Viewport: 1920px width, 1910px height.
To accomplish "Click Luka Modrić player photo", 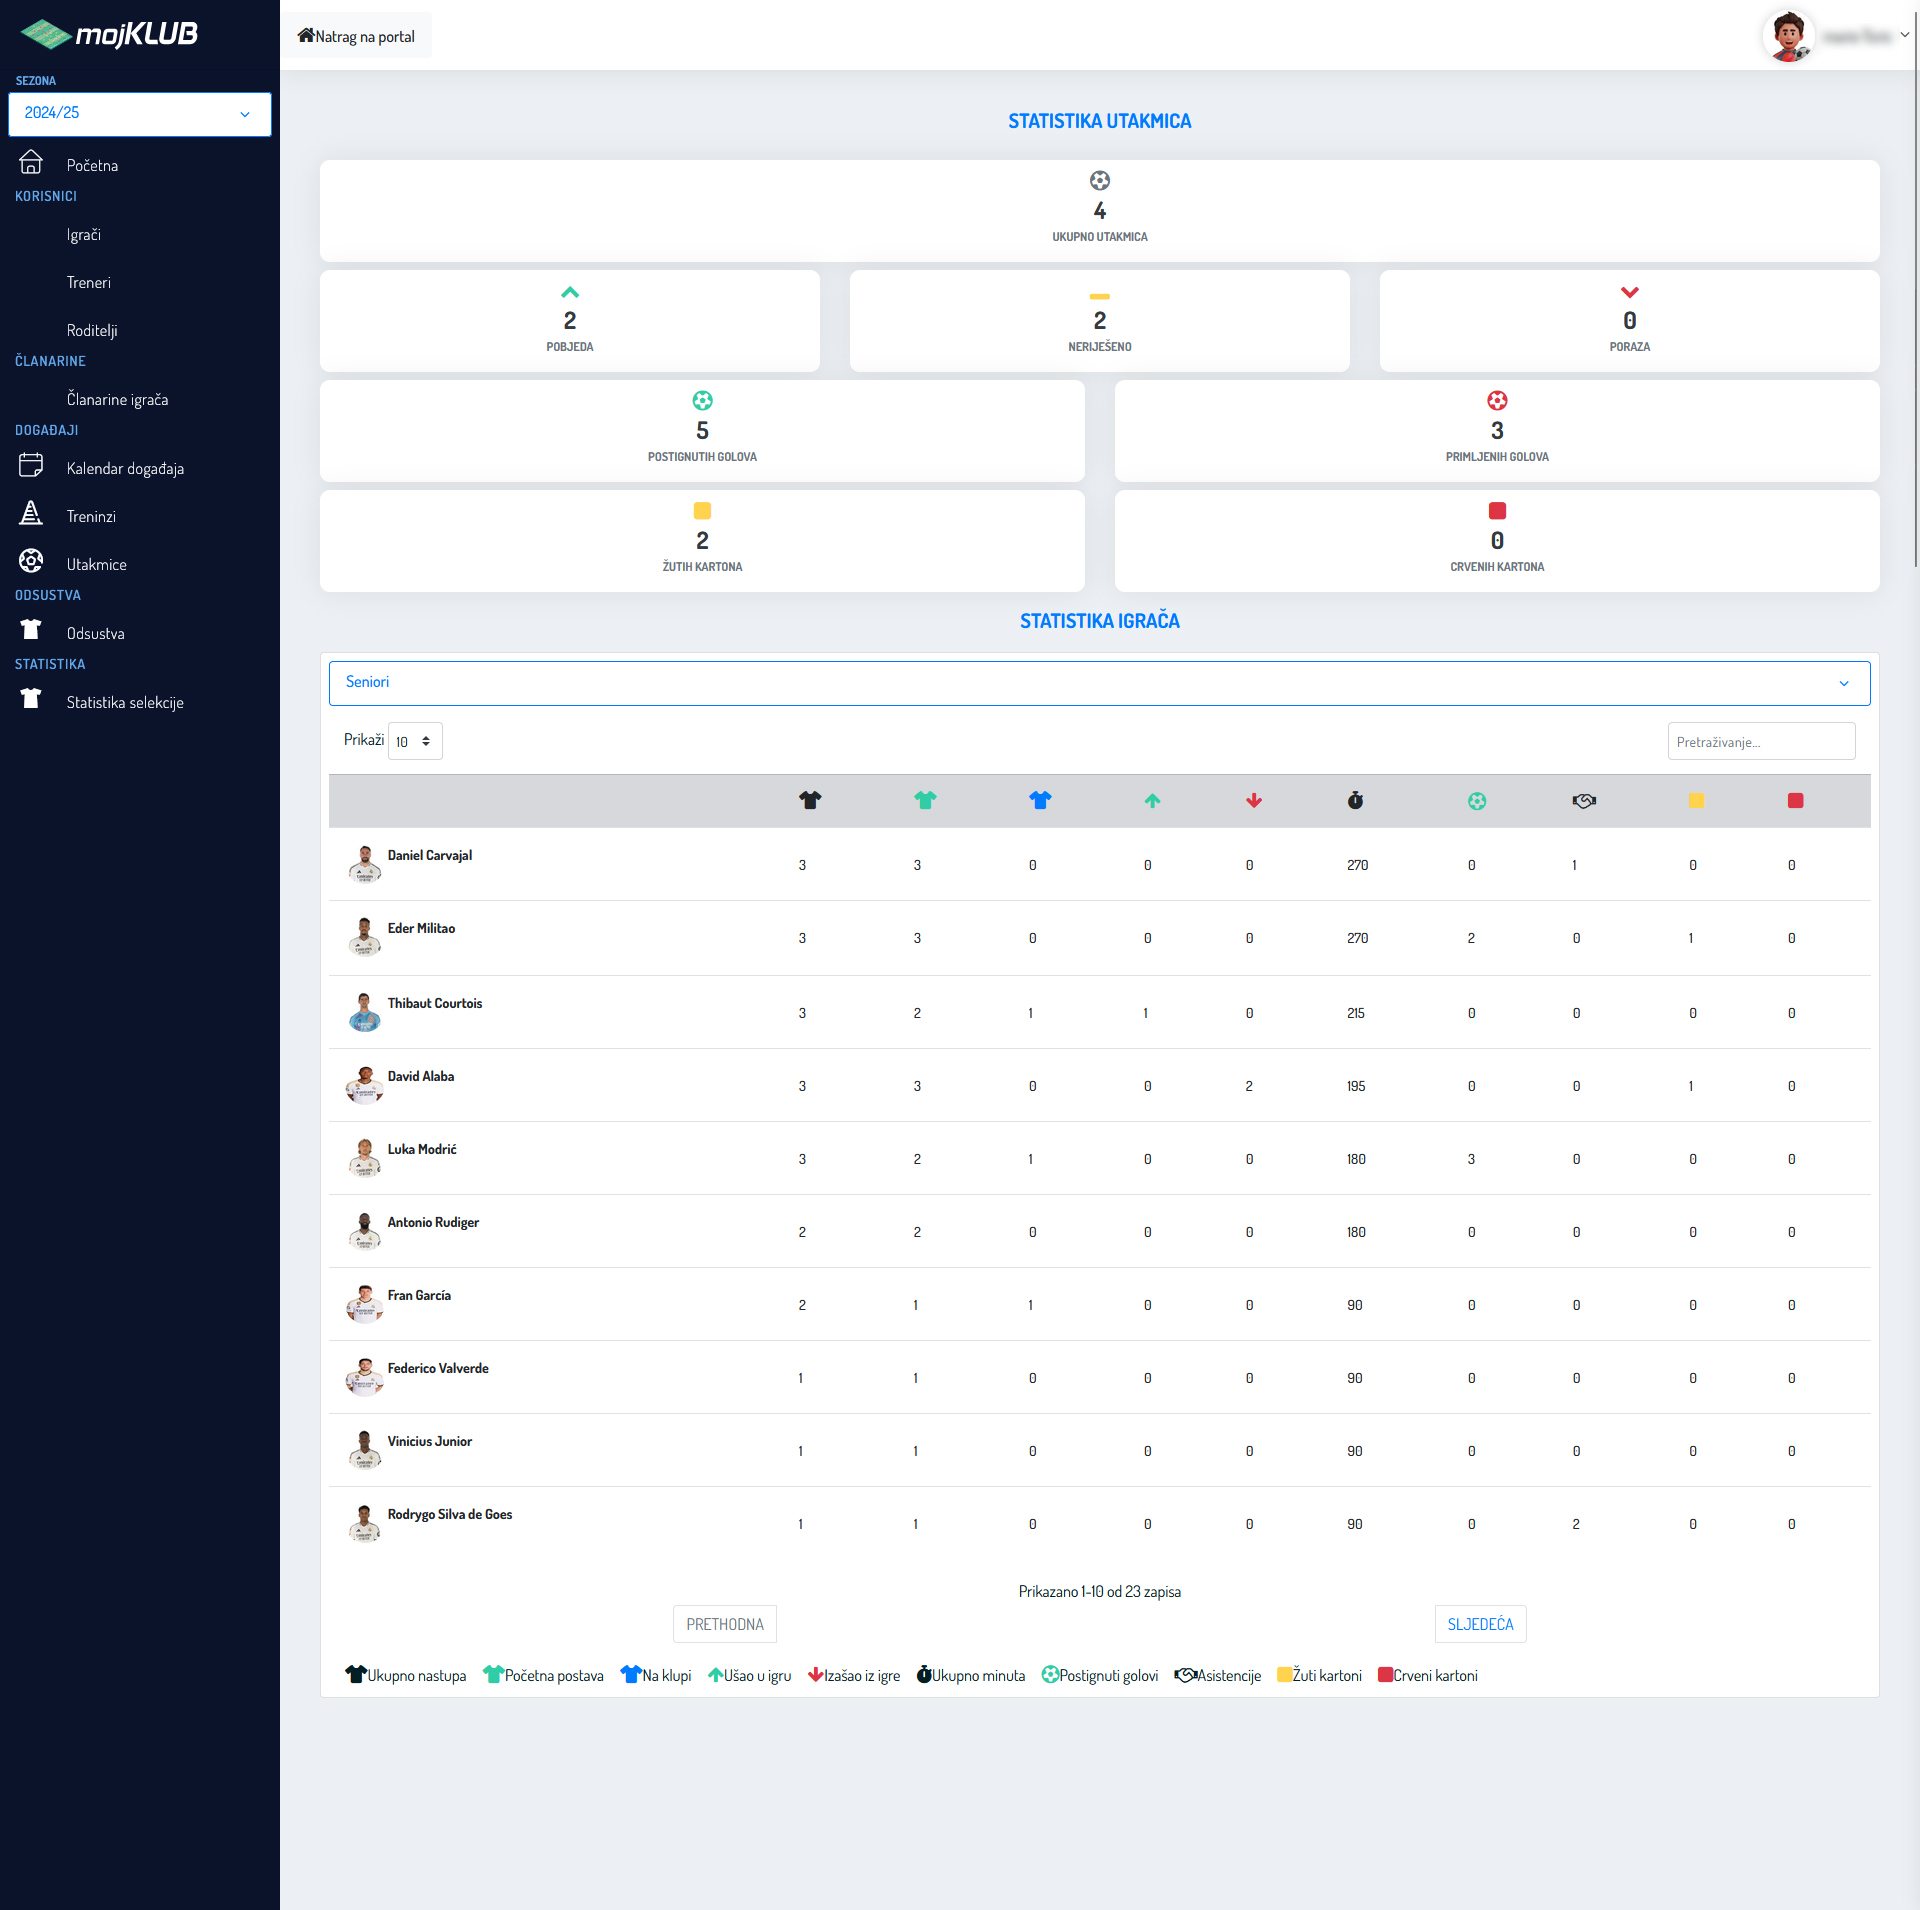I will click(364, 1158).
